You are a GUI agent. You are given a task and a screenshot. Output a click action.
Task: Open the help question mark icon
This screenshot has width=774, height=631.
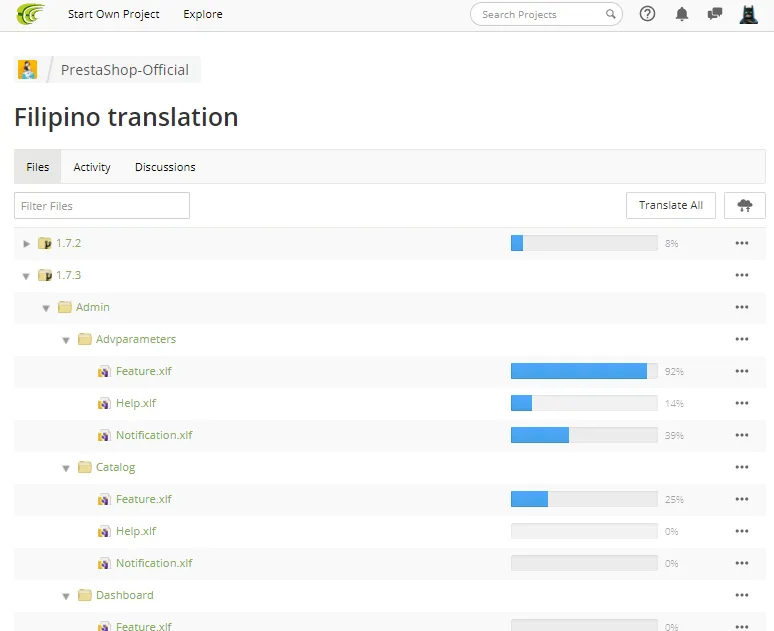(647, 14)
